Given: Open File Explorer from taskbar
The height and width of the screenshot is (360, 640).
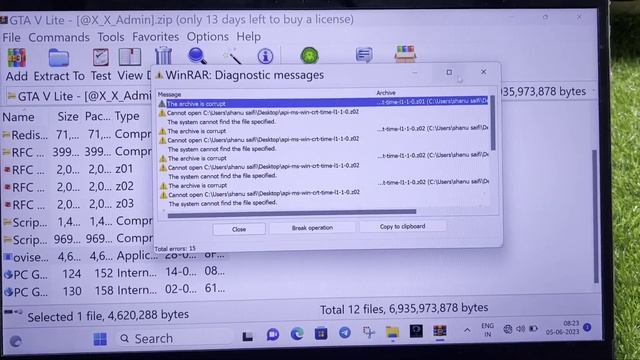Looking at the screenshot, I should pos(392,332).
